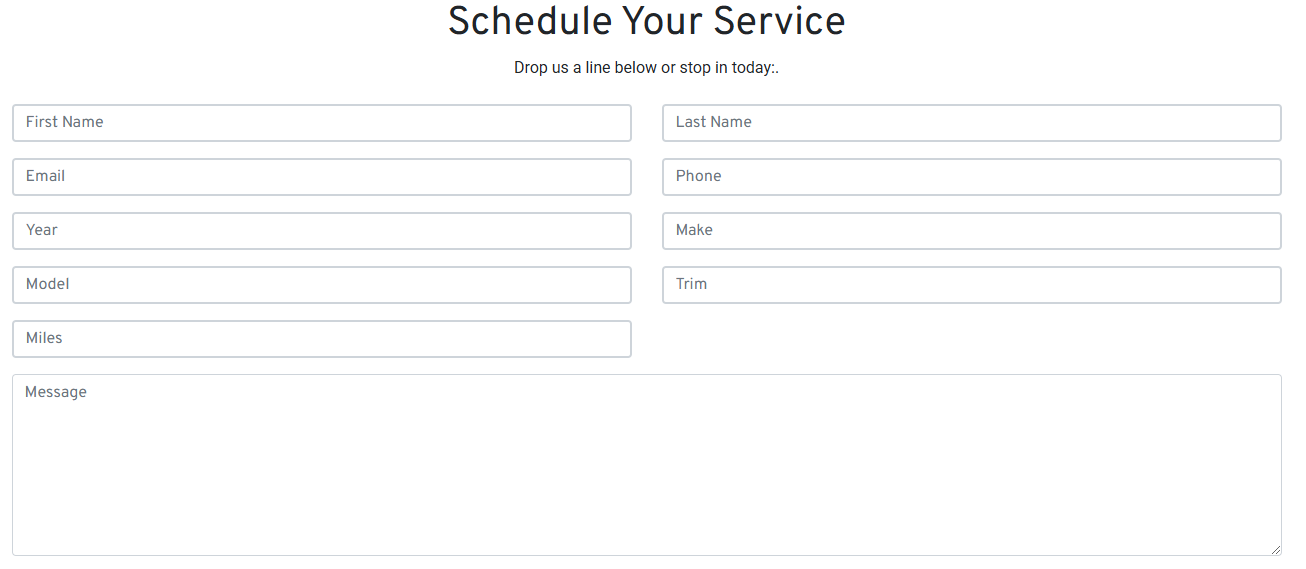The height and width of the screenshot is (569, 1306).
Task: Click the First Name input field
Action: click(321, 123)
